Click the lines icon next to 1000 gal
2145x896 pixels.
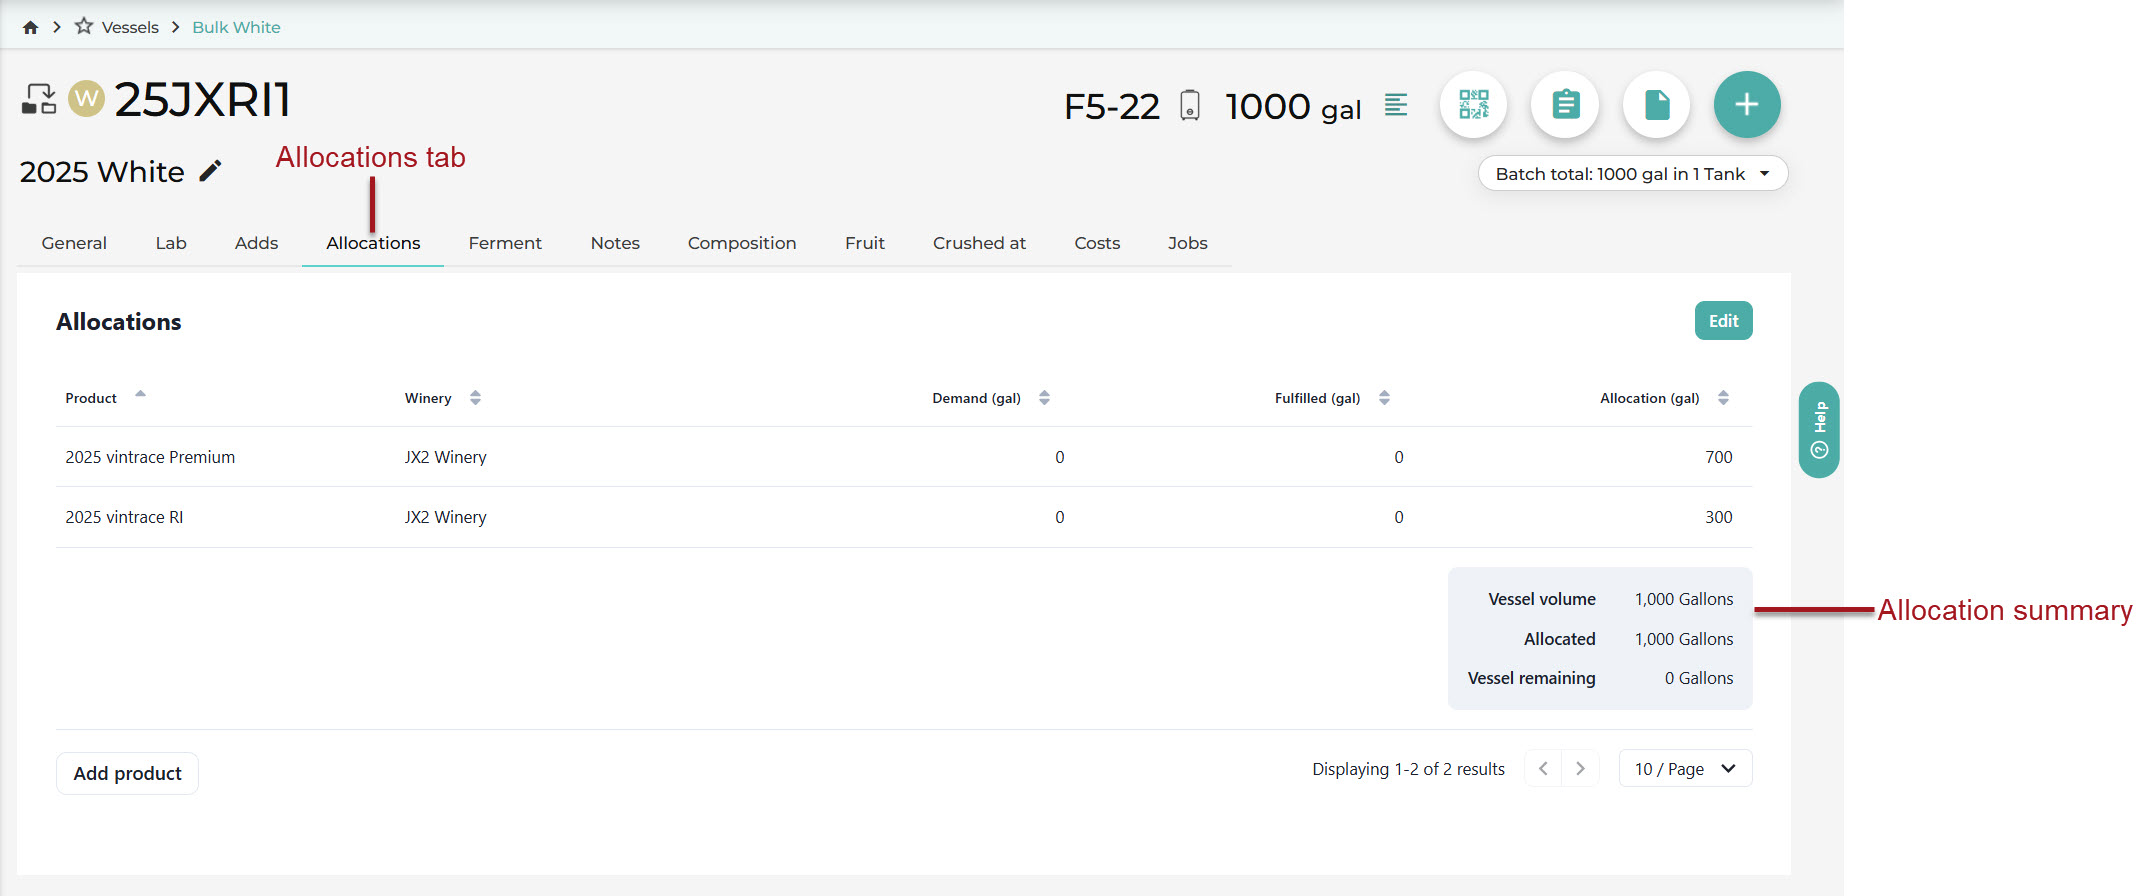(1396, 104)
